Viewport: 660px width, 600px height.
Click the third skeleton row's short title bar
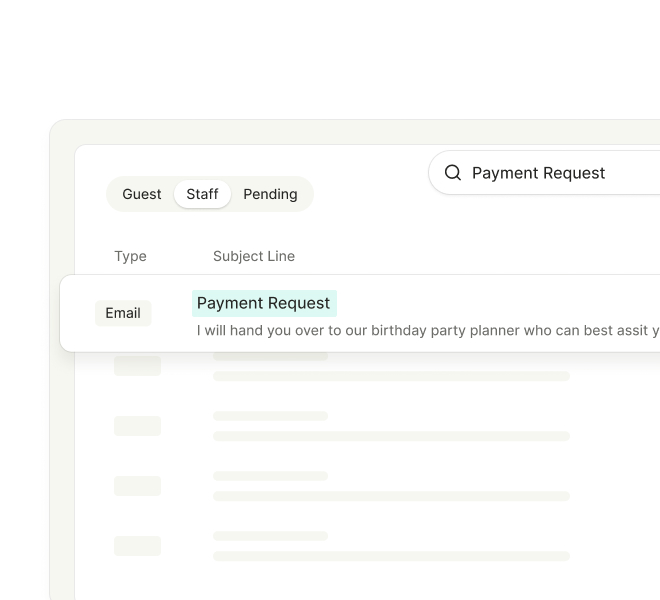[x=270, y=476]
